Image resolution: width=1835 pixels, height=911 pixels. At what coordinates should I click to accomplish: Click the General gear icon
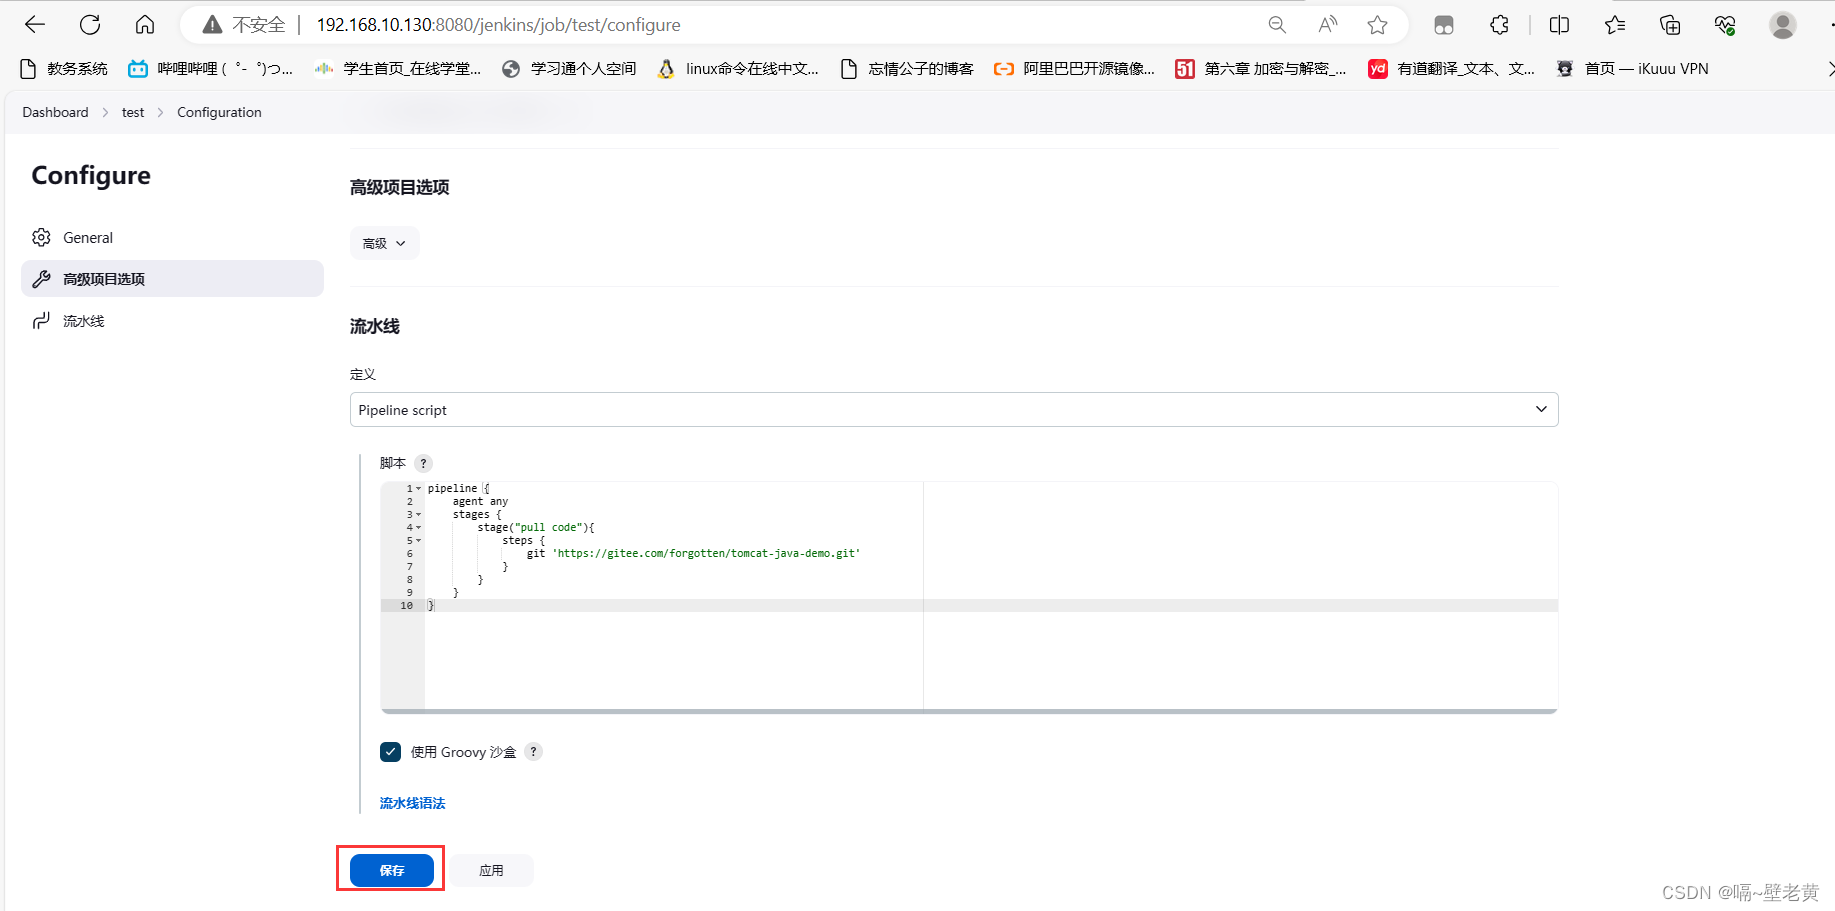pos(41,237)
